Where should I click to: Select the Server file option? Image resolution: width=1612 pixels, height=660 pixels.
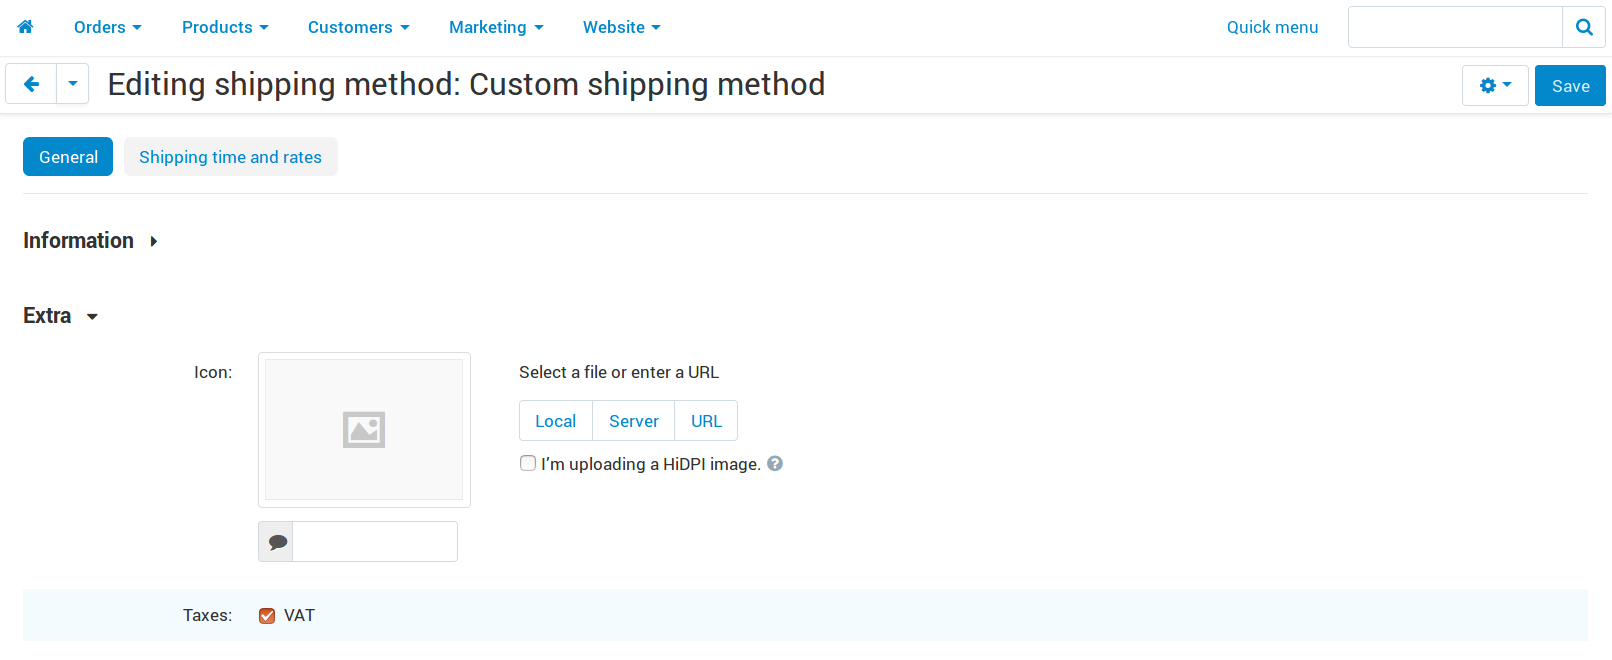click(x=634, y=421)
